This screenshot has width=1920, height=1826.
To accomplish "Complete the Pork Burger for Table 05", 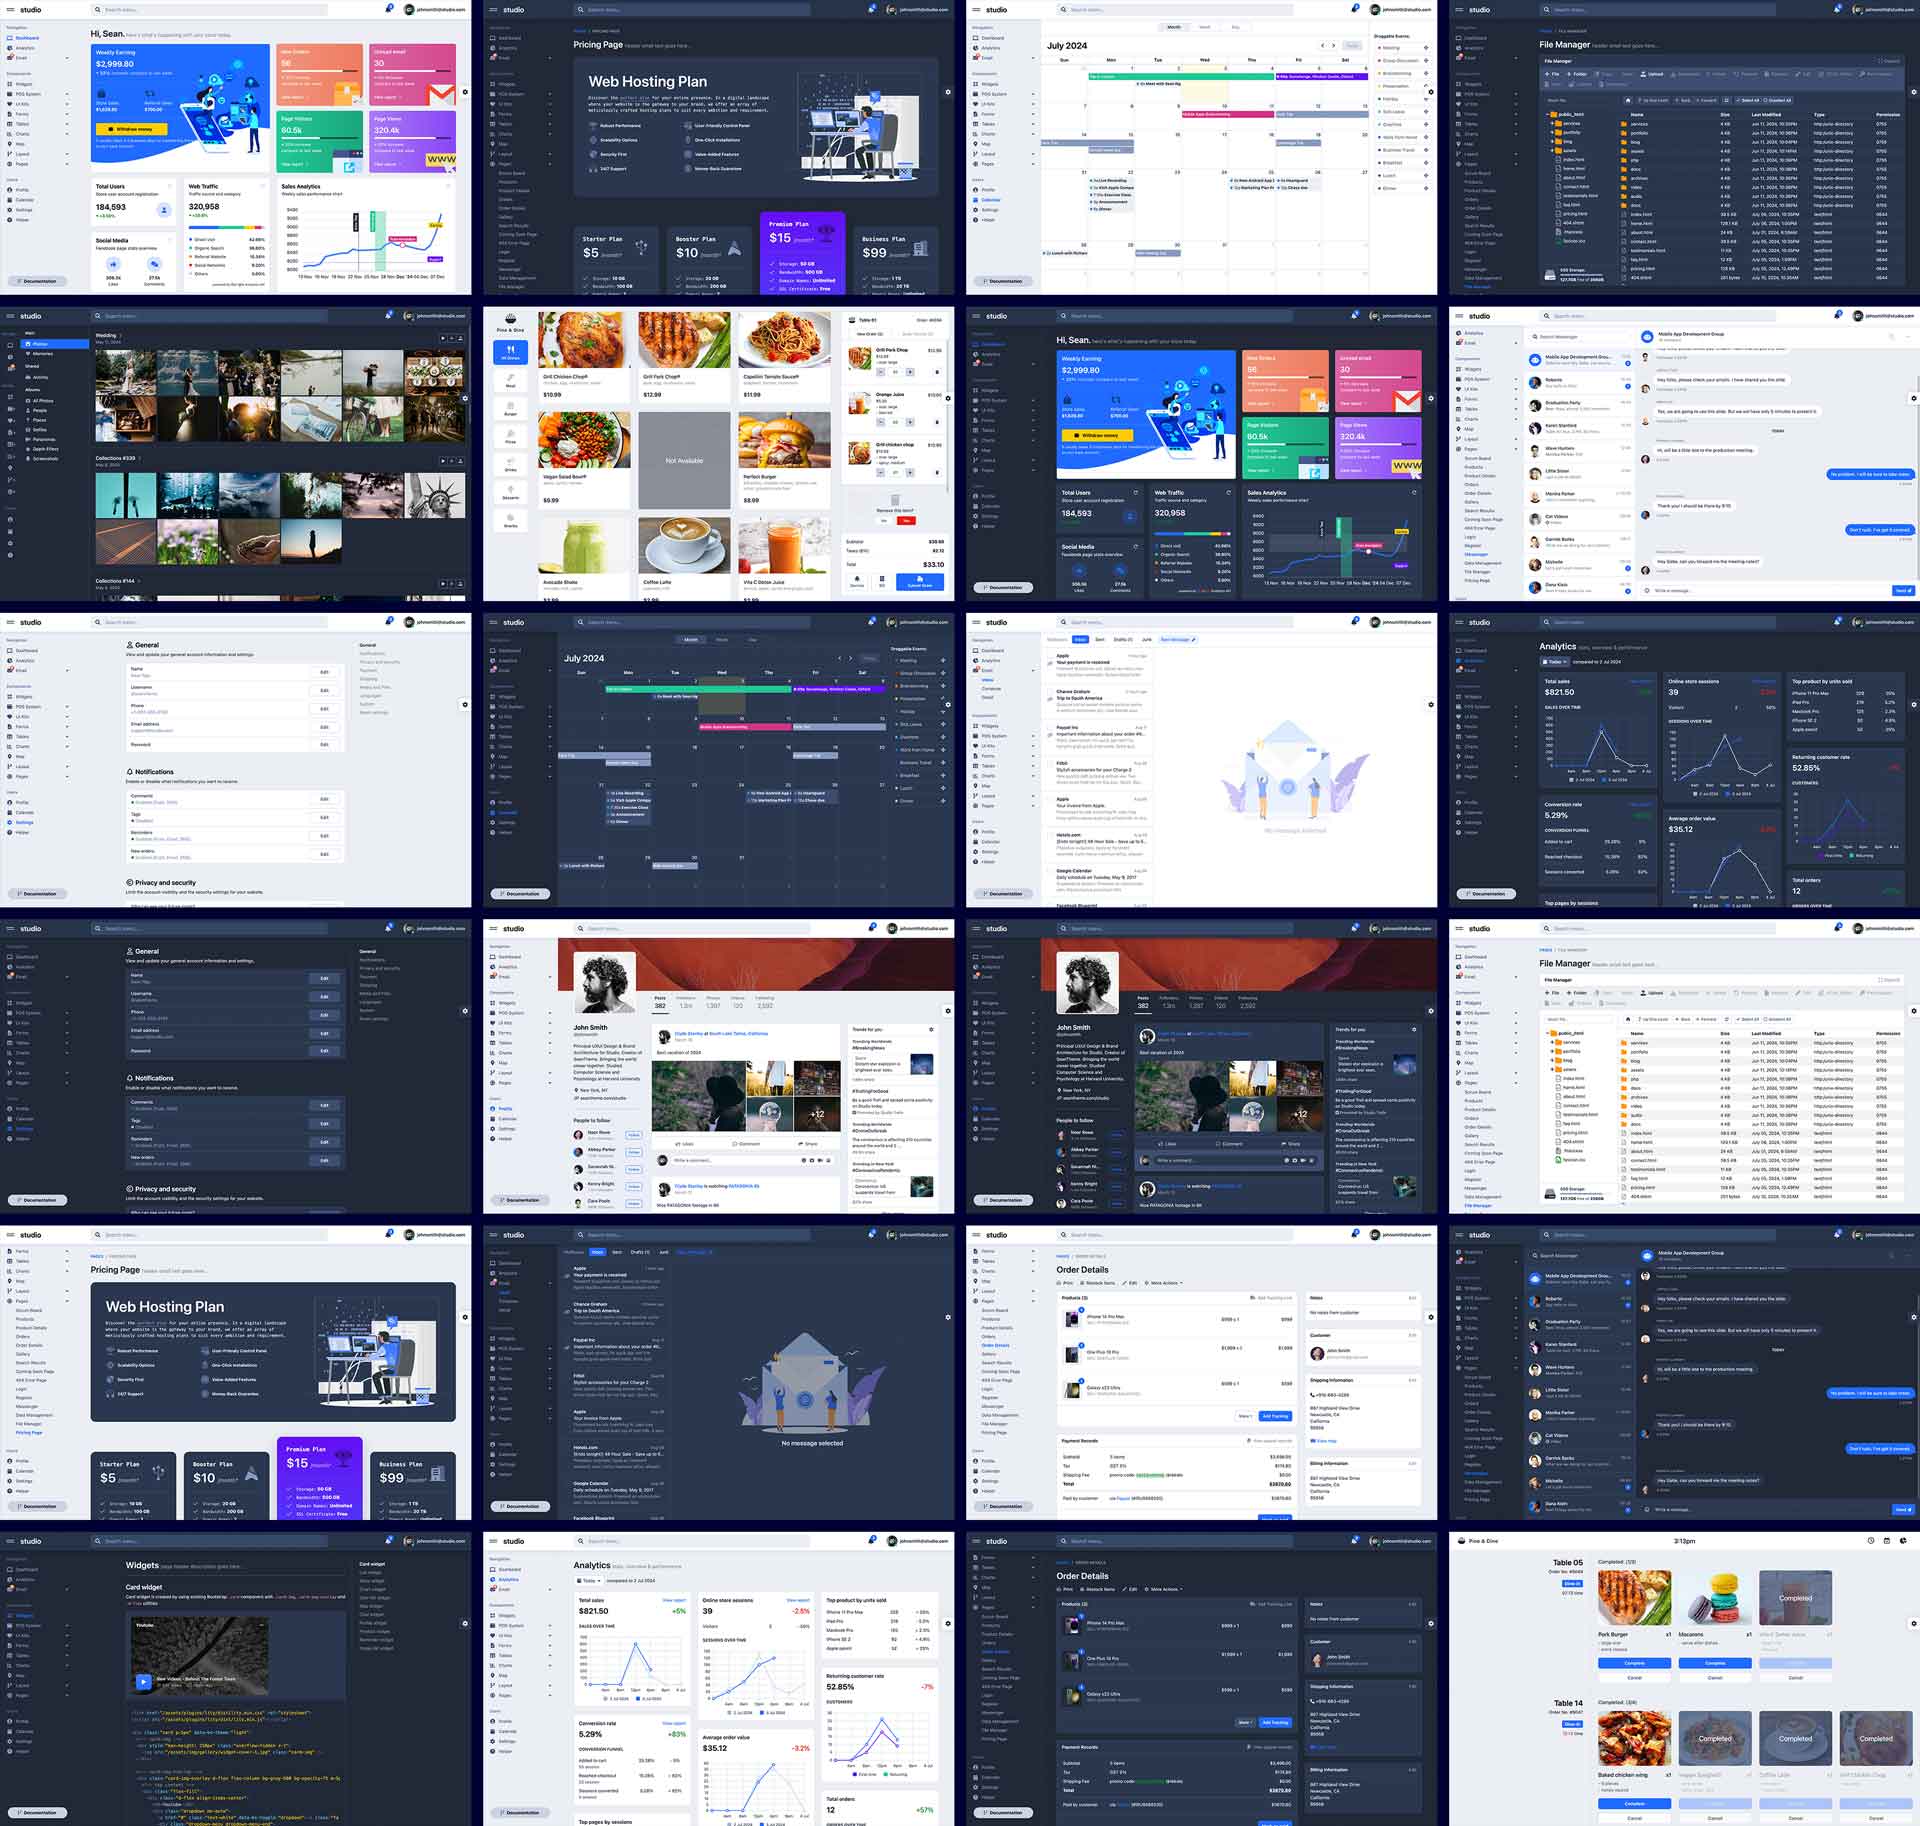I will pos(1634,1663).
